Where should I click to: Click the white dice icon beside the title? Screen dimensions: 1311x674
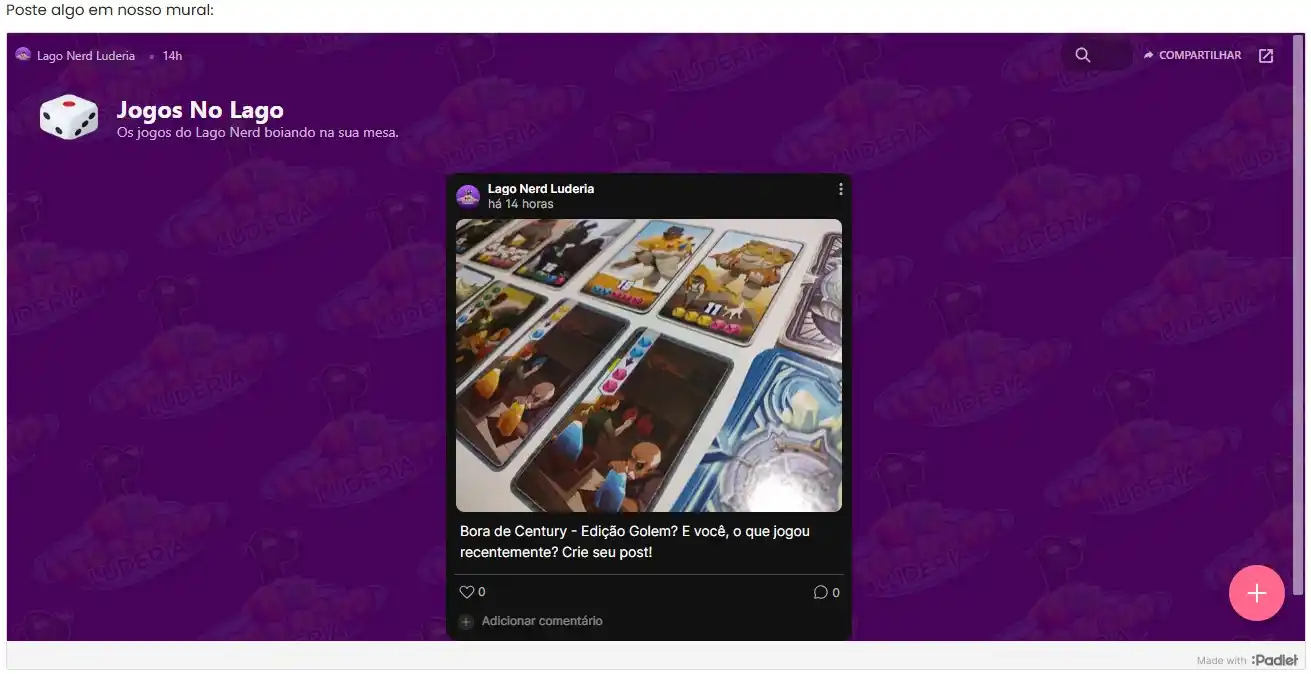(x=69, y=118)
